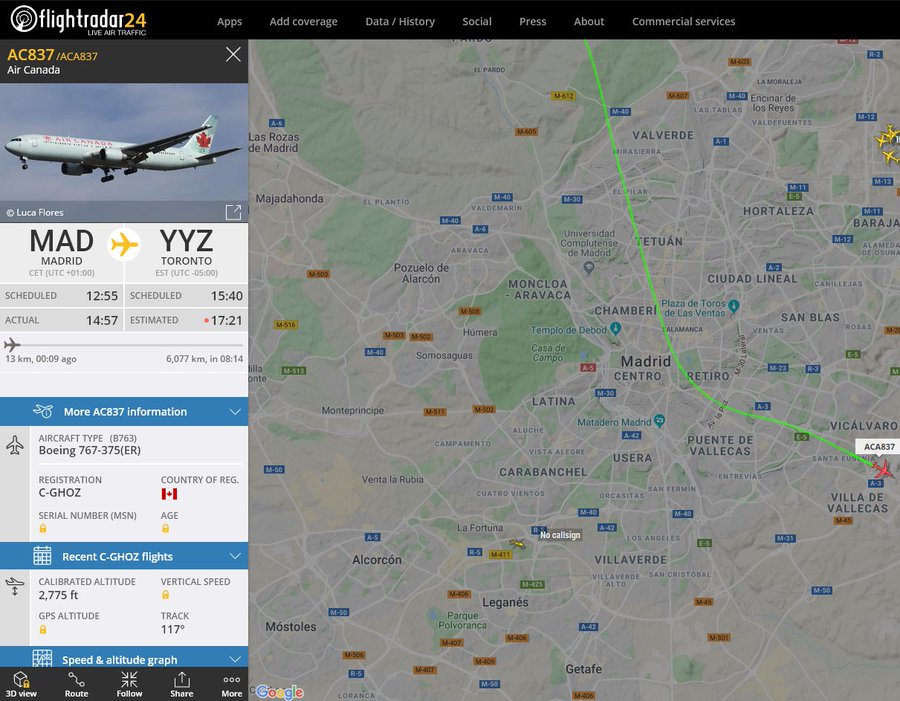Open locked Serial Number padlock icon
The width and height of the screenshot is (900, 701).
(42, 528)
